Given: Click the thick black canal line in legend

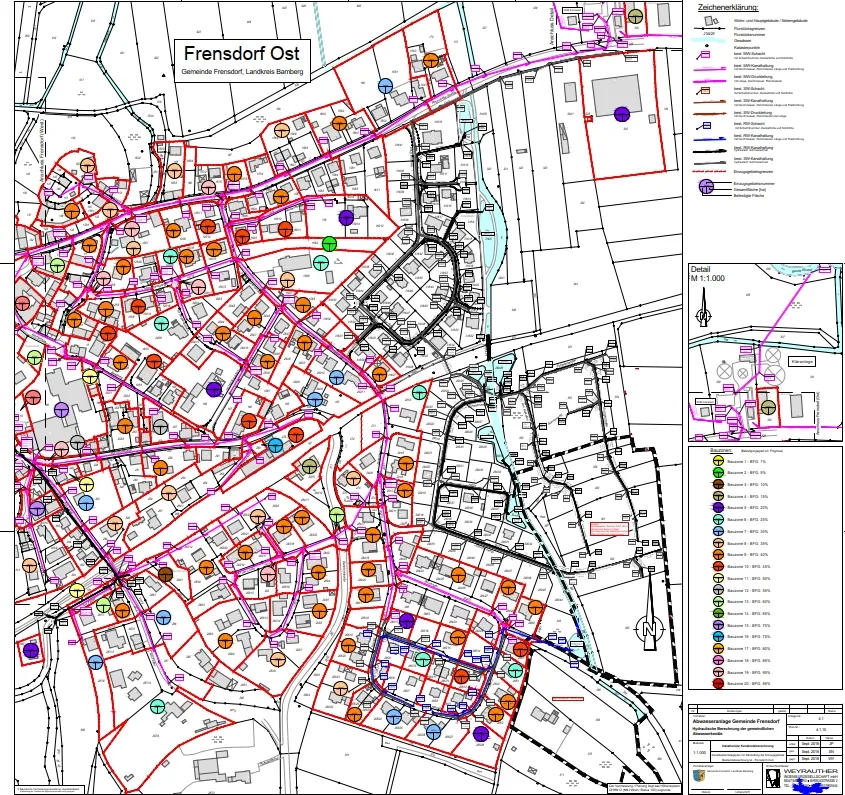Looking at the screenshot, I should [709, 150].
